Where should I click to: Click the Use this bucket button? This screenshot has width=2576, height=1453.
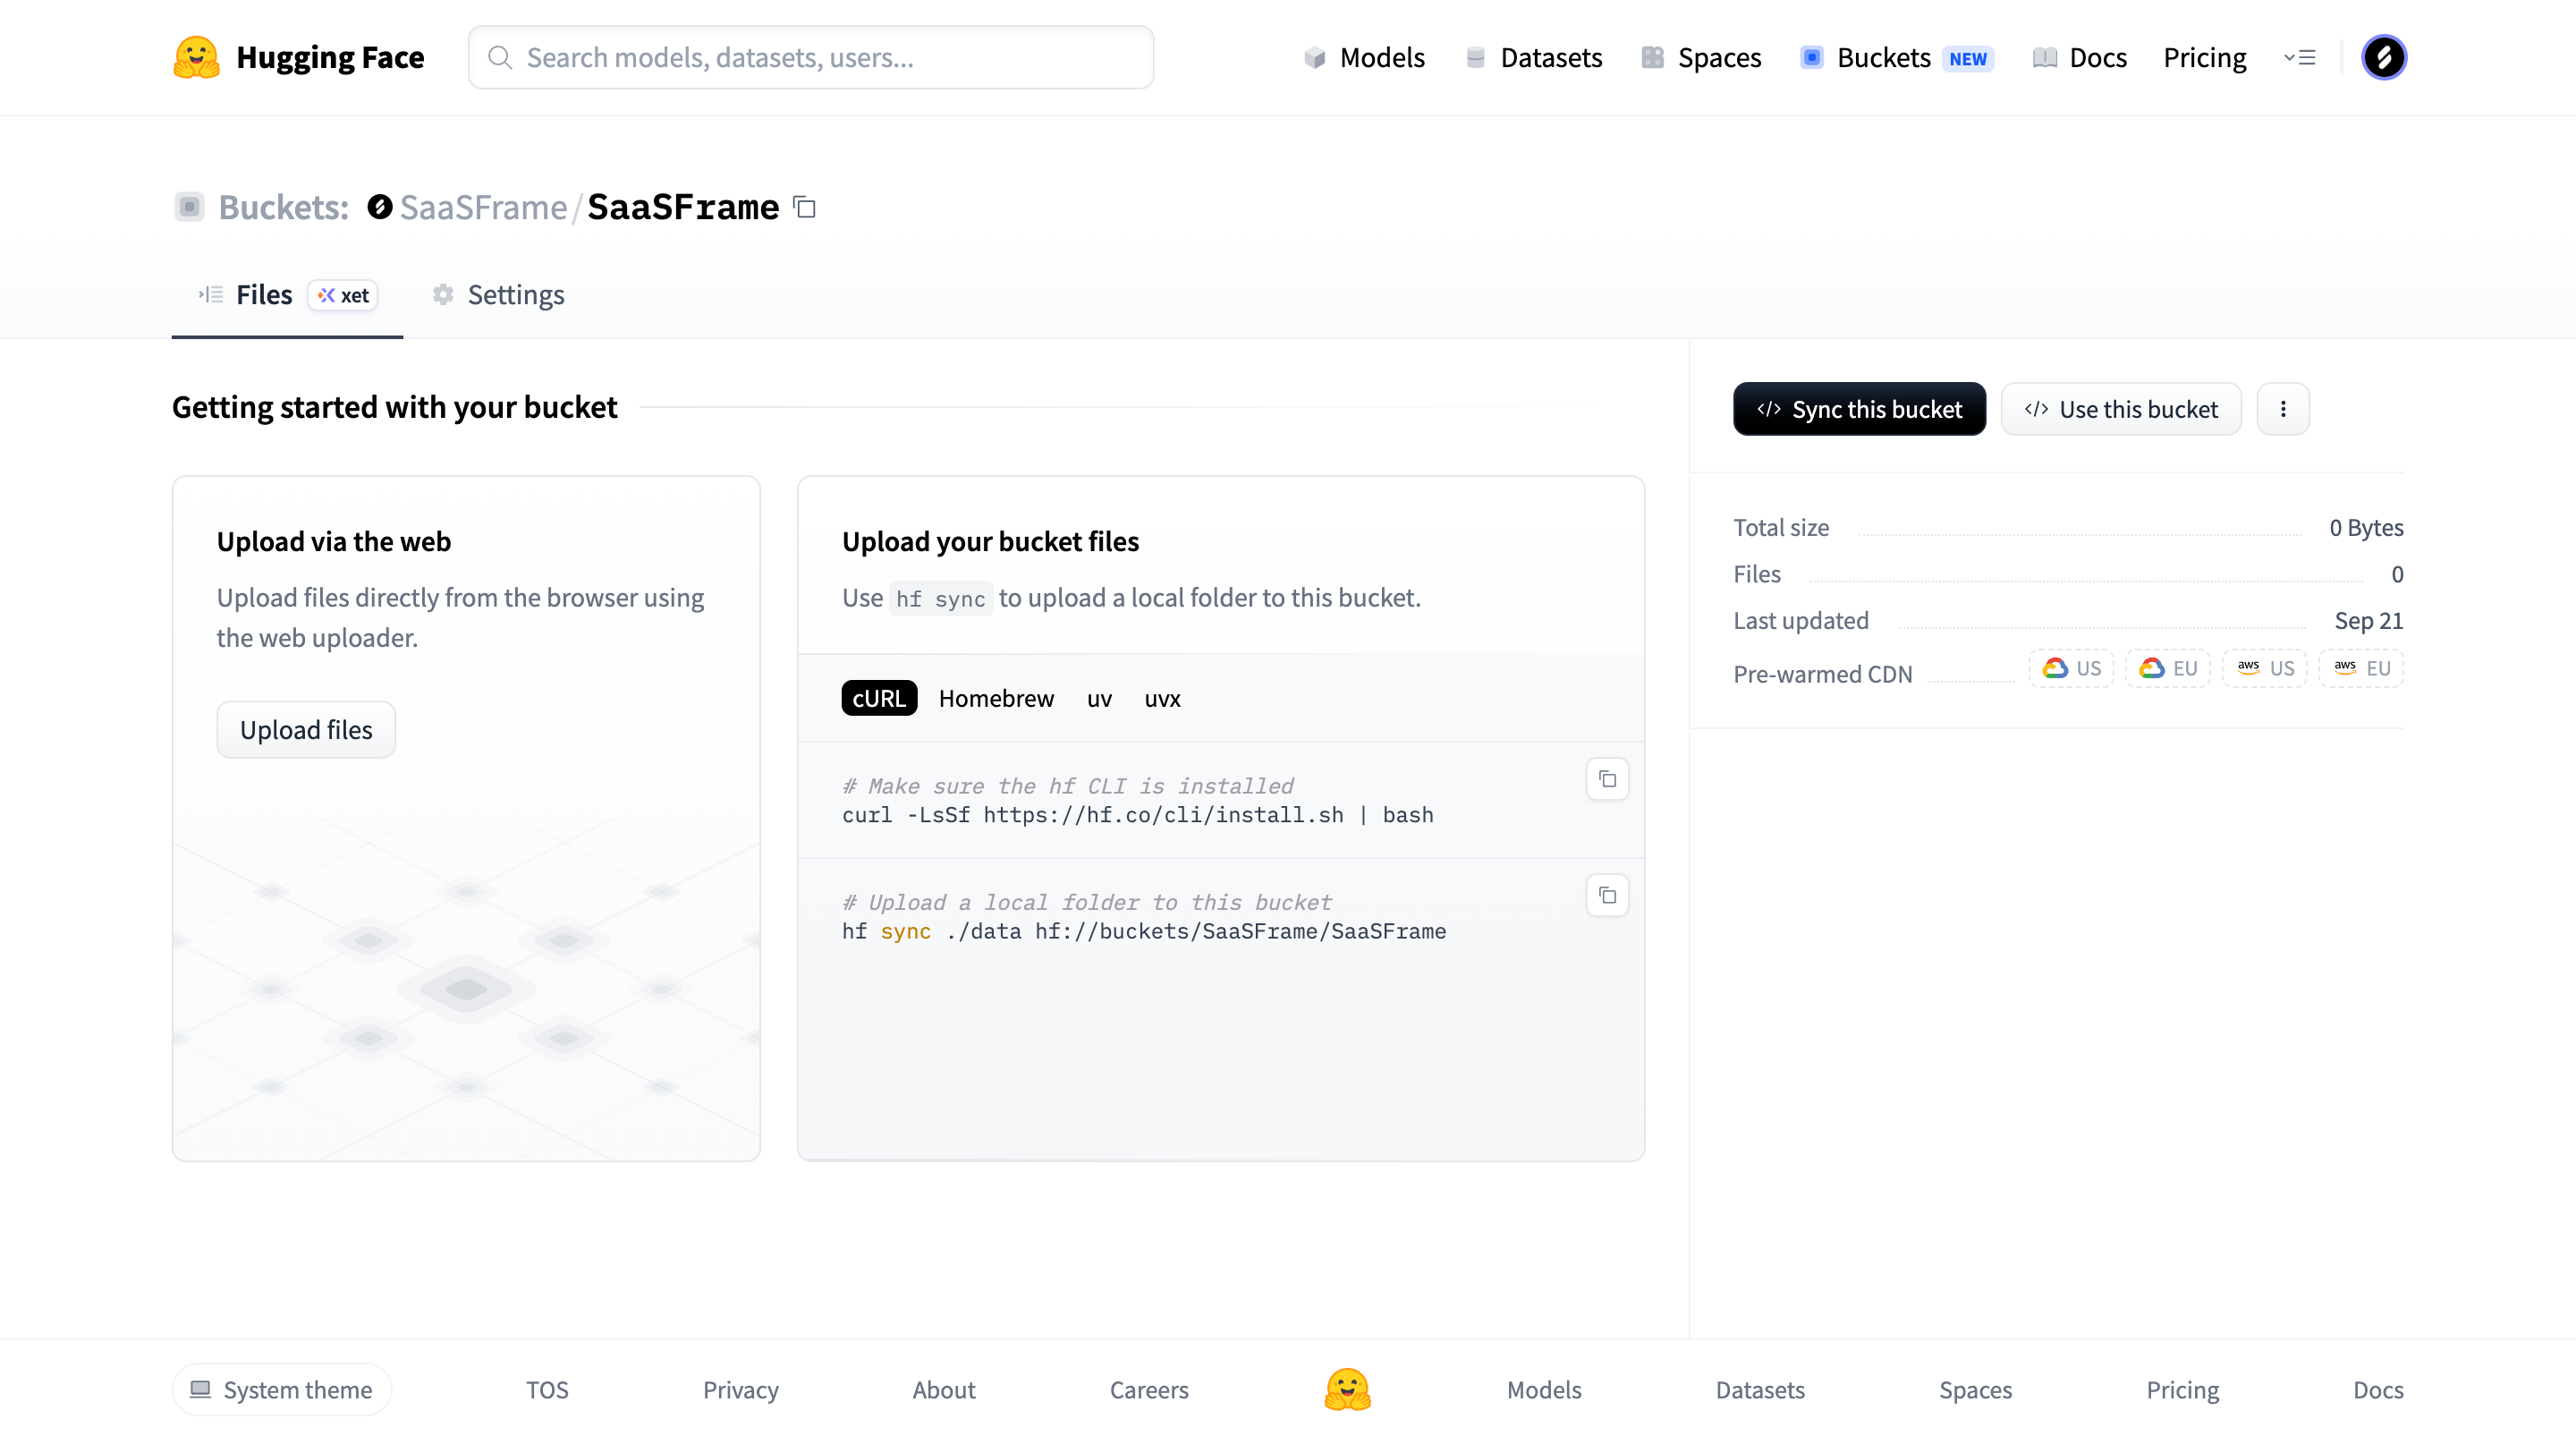click(2121, 409)
